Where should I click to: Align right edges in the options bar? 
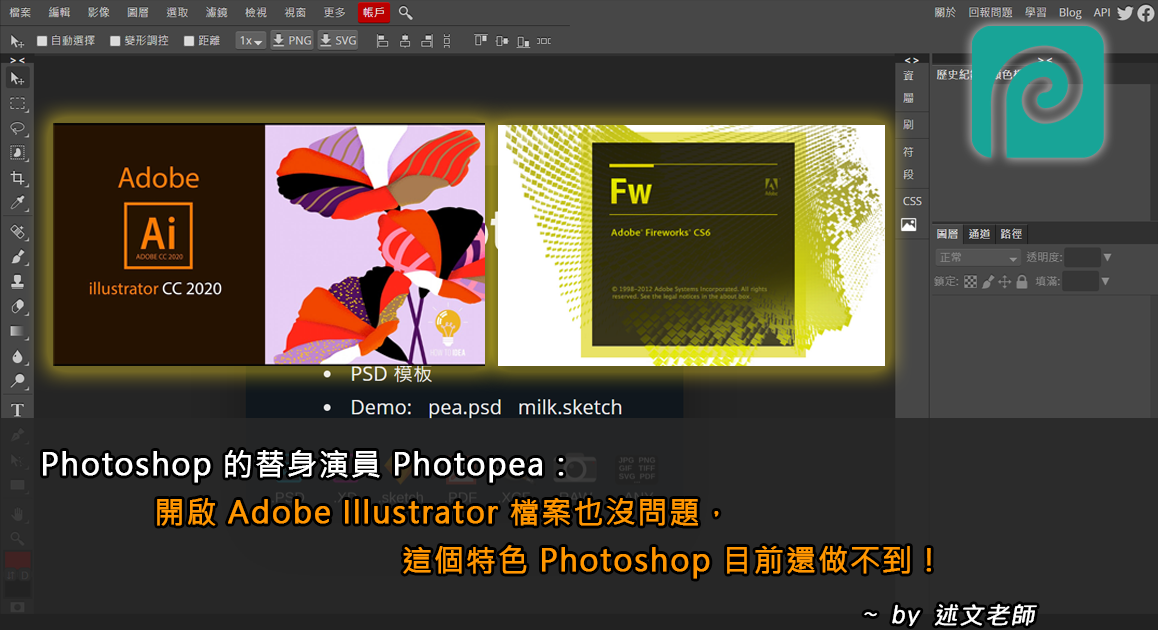click(x=426, y=41)
